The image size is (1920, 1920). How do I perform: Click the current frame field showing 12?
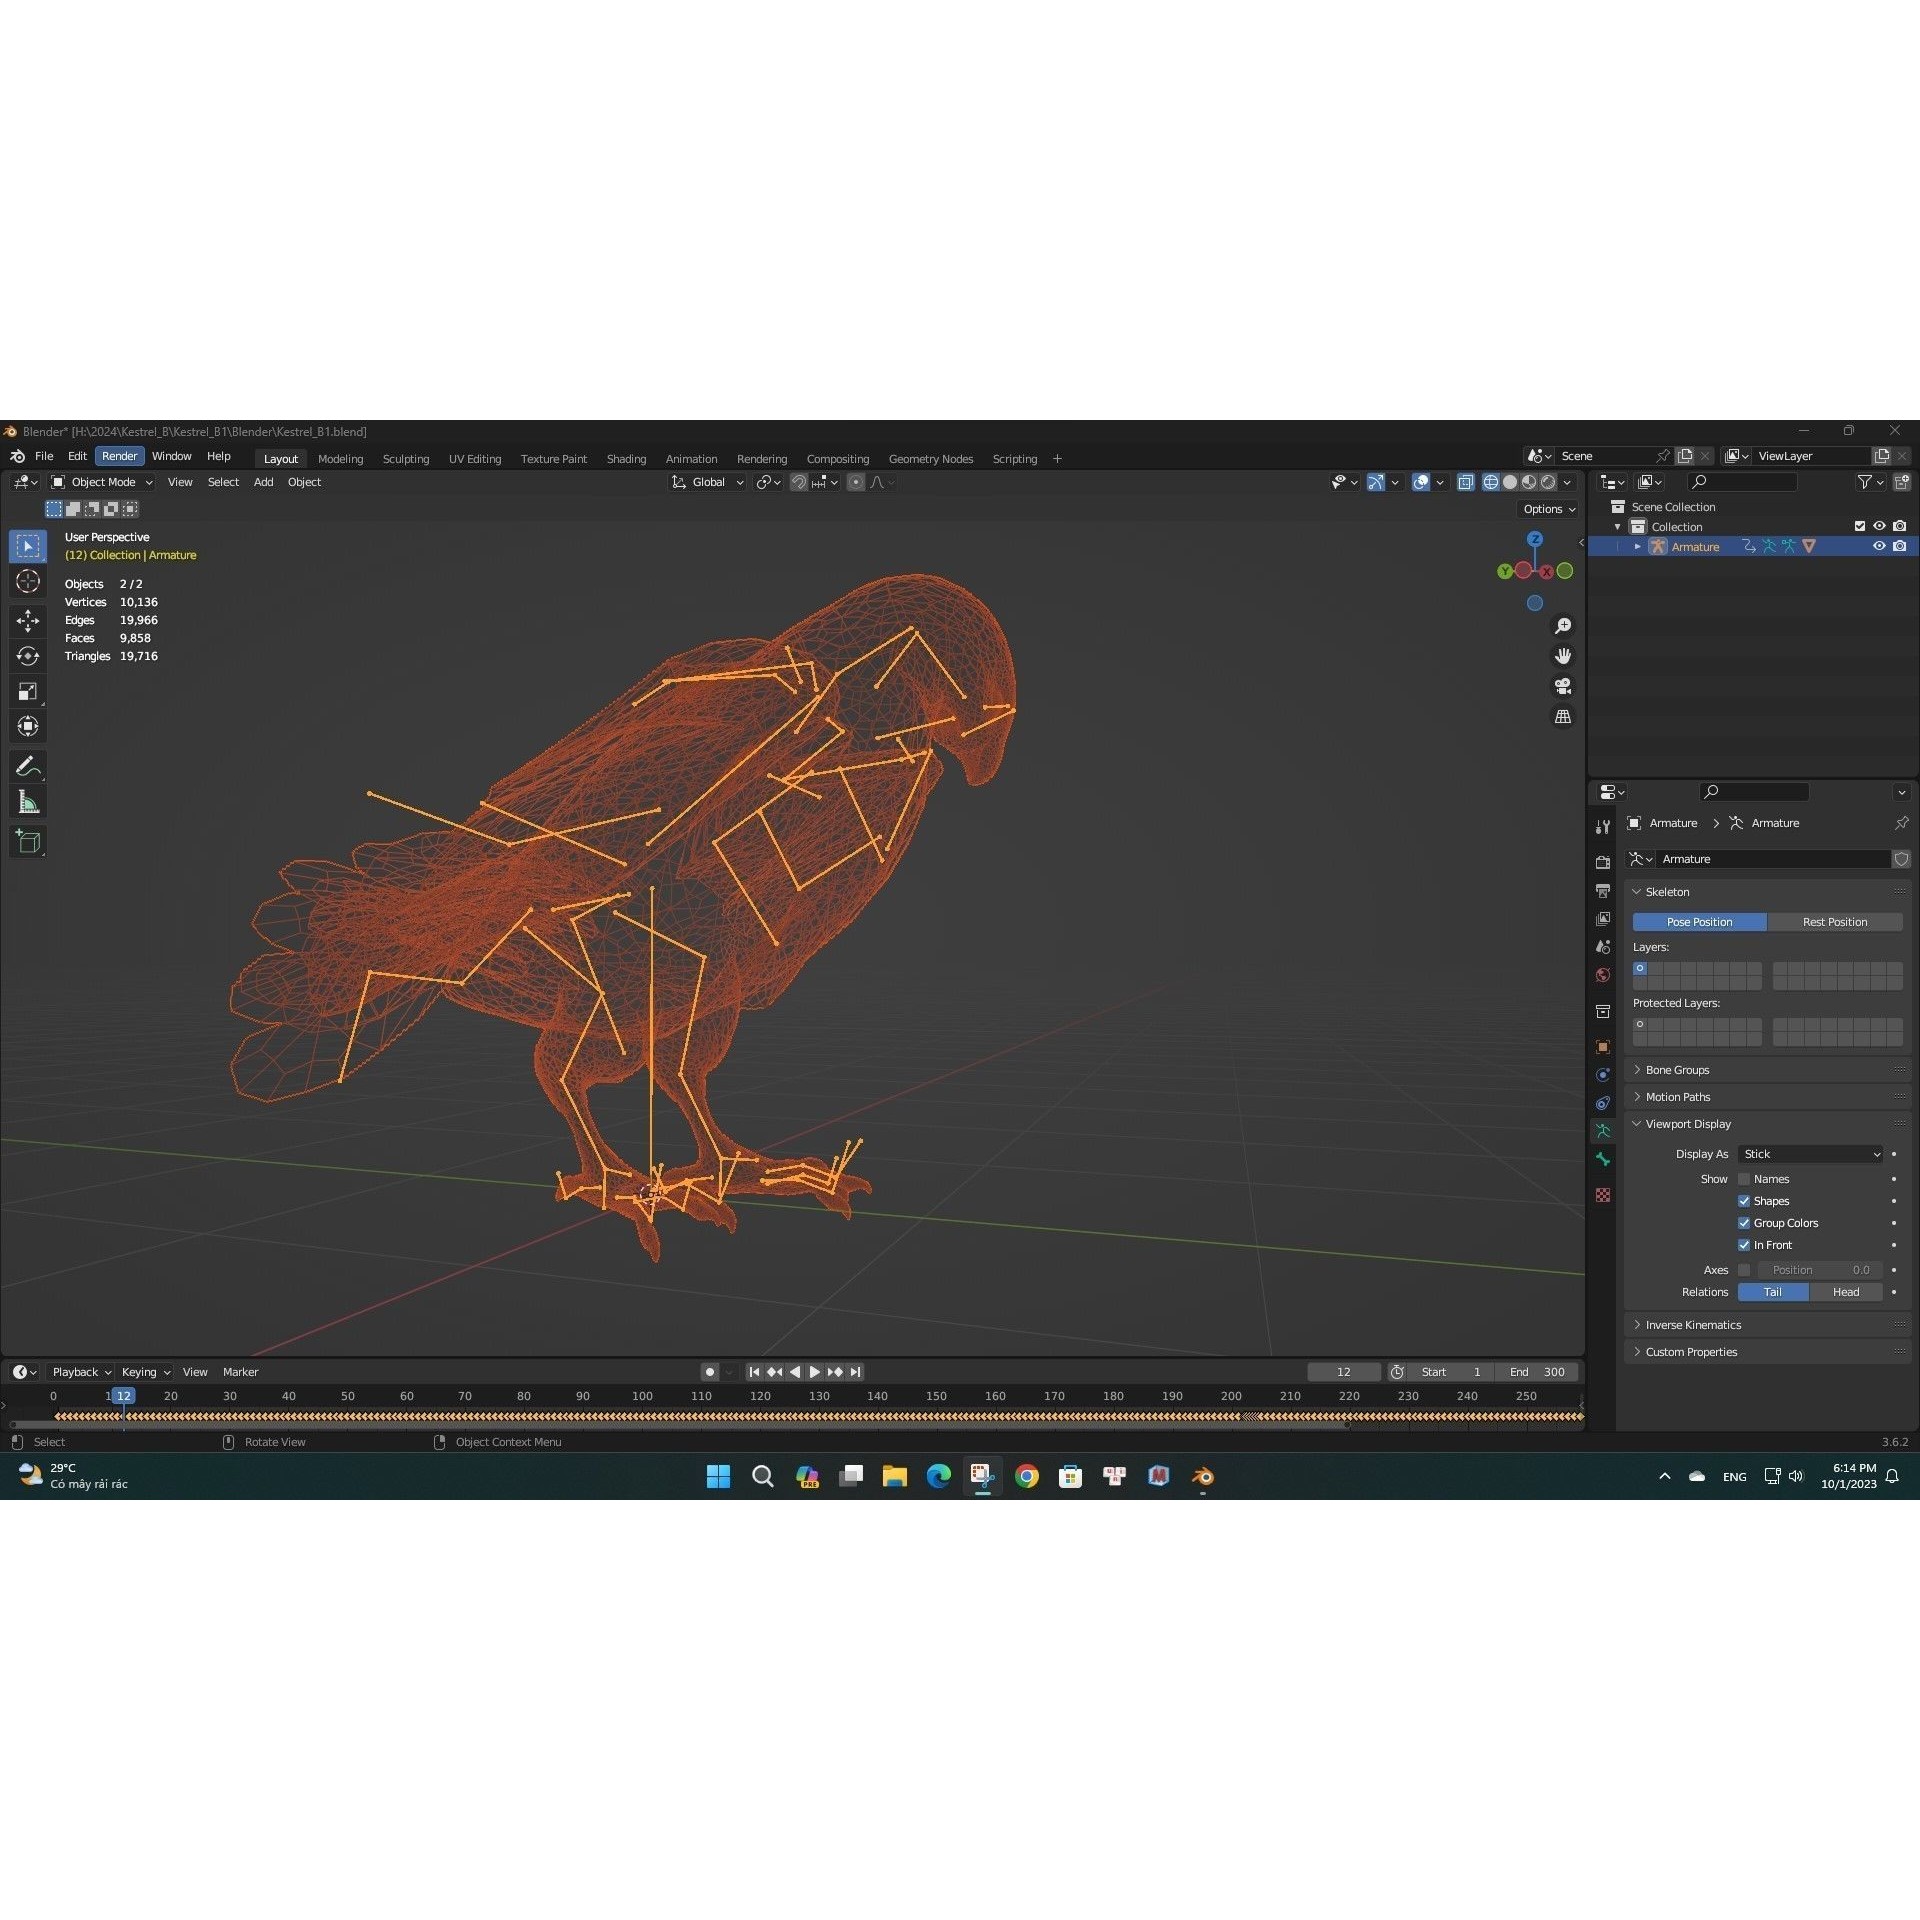1344,1371
